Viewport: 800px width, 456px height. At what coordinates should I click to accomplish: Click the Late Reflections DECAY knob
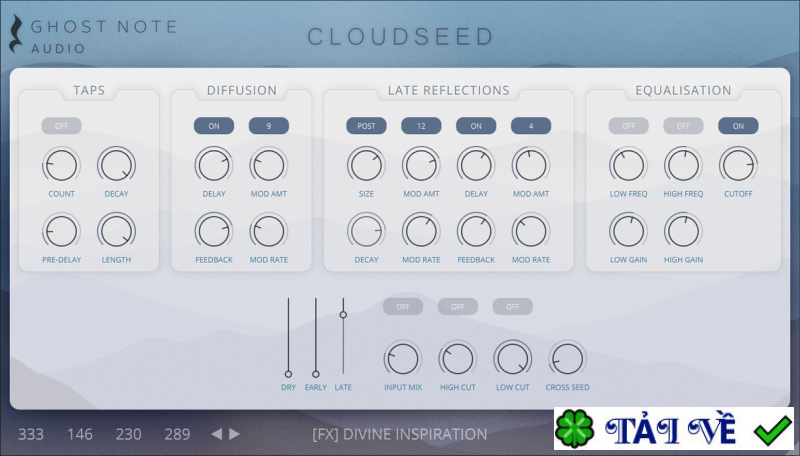tap(366, 231)
